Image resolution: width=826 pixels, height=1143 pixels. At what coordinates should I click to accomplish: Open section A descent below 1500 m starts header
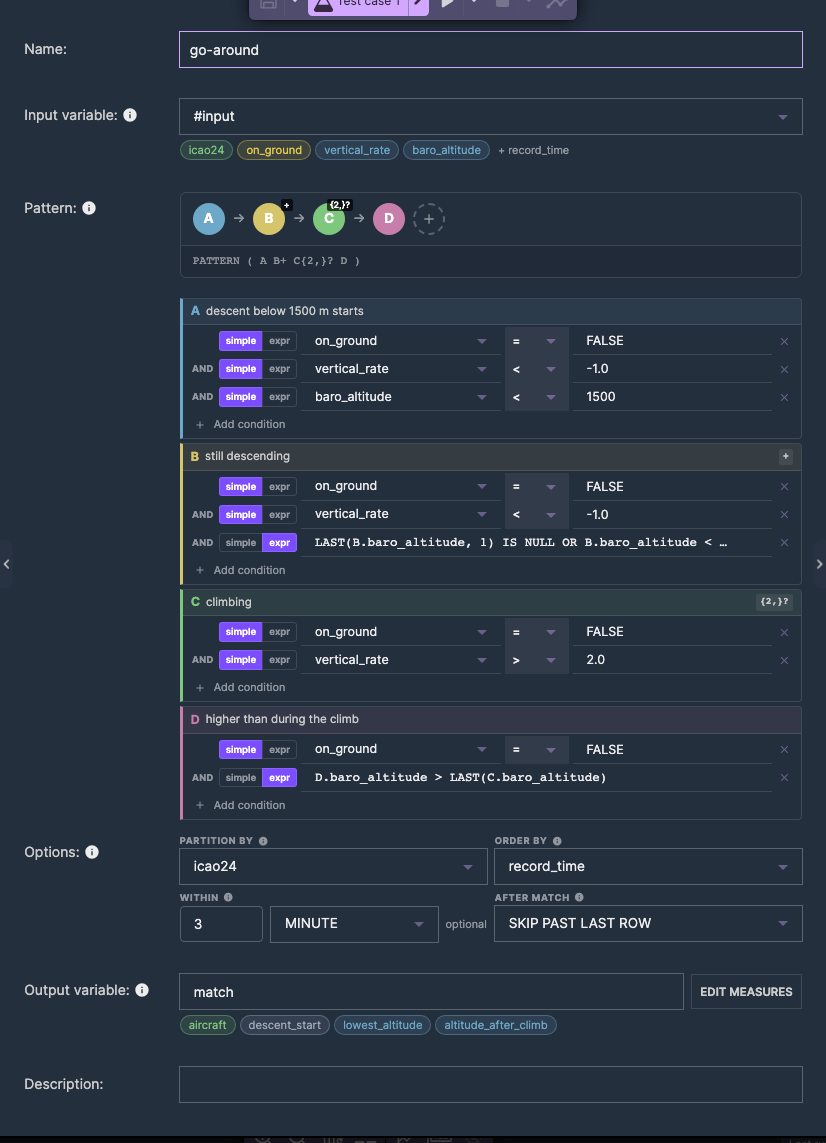pos(491,311)
